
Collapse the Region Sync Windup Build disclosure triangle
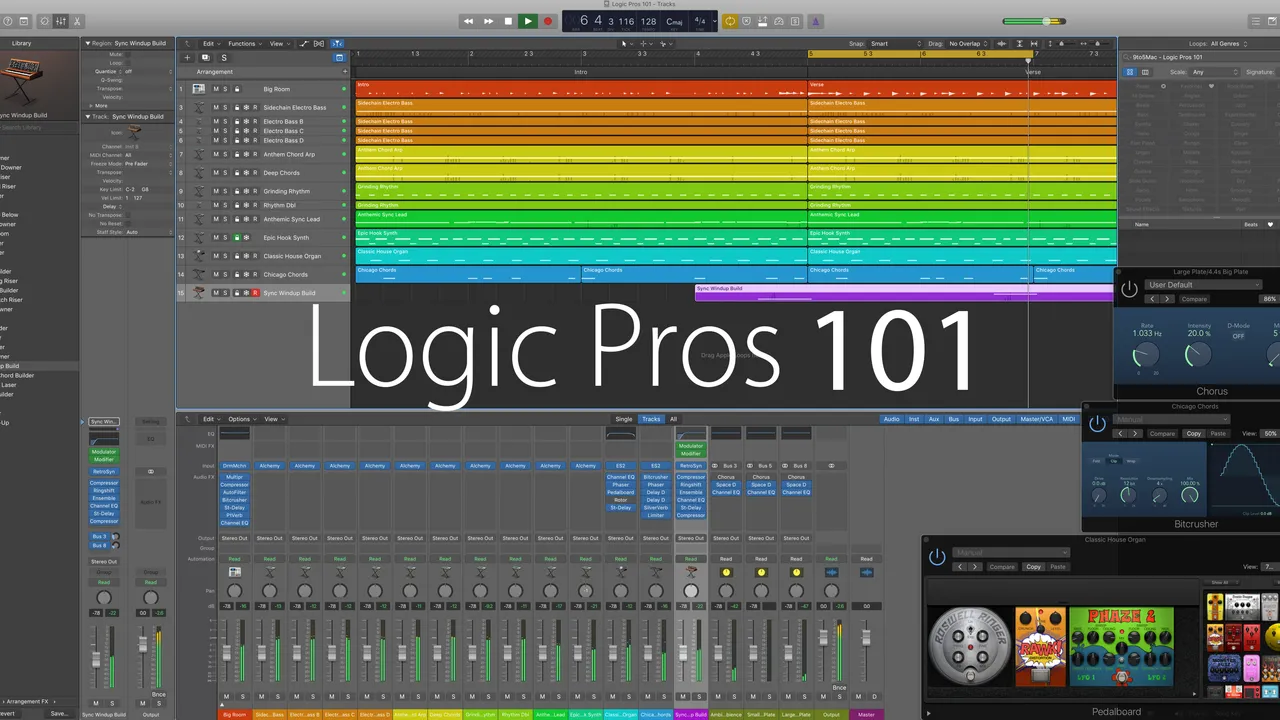click(86, 44)
